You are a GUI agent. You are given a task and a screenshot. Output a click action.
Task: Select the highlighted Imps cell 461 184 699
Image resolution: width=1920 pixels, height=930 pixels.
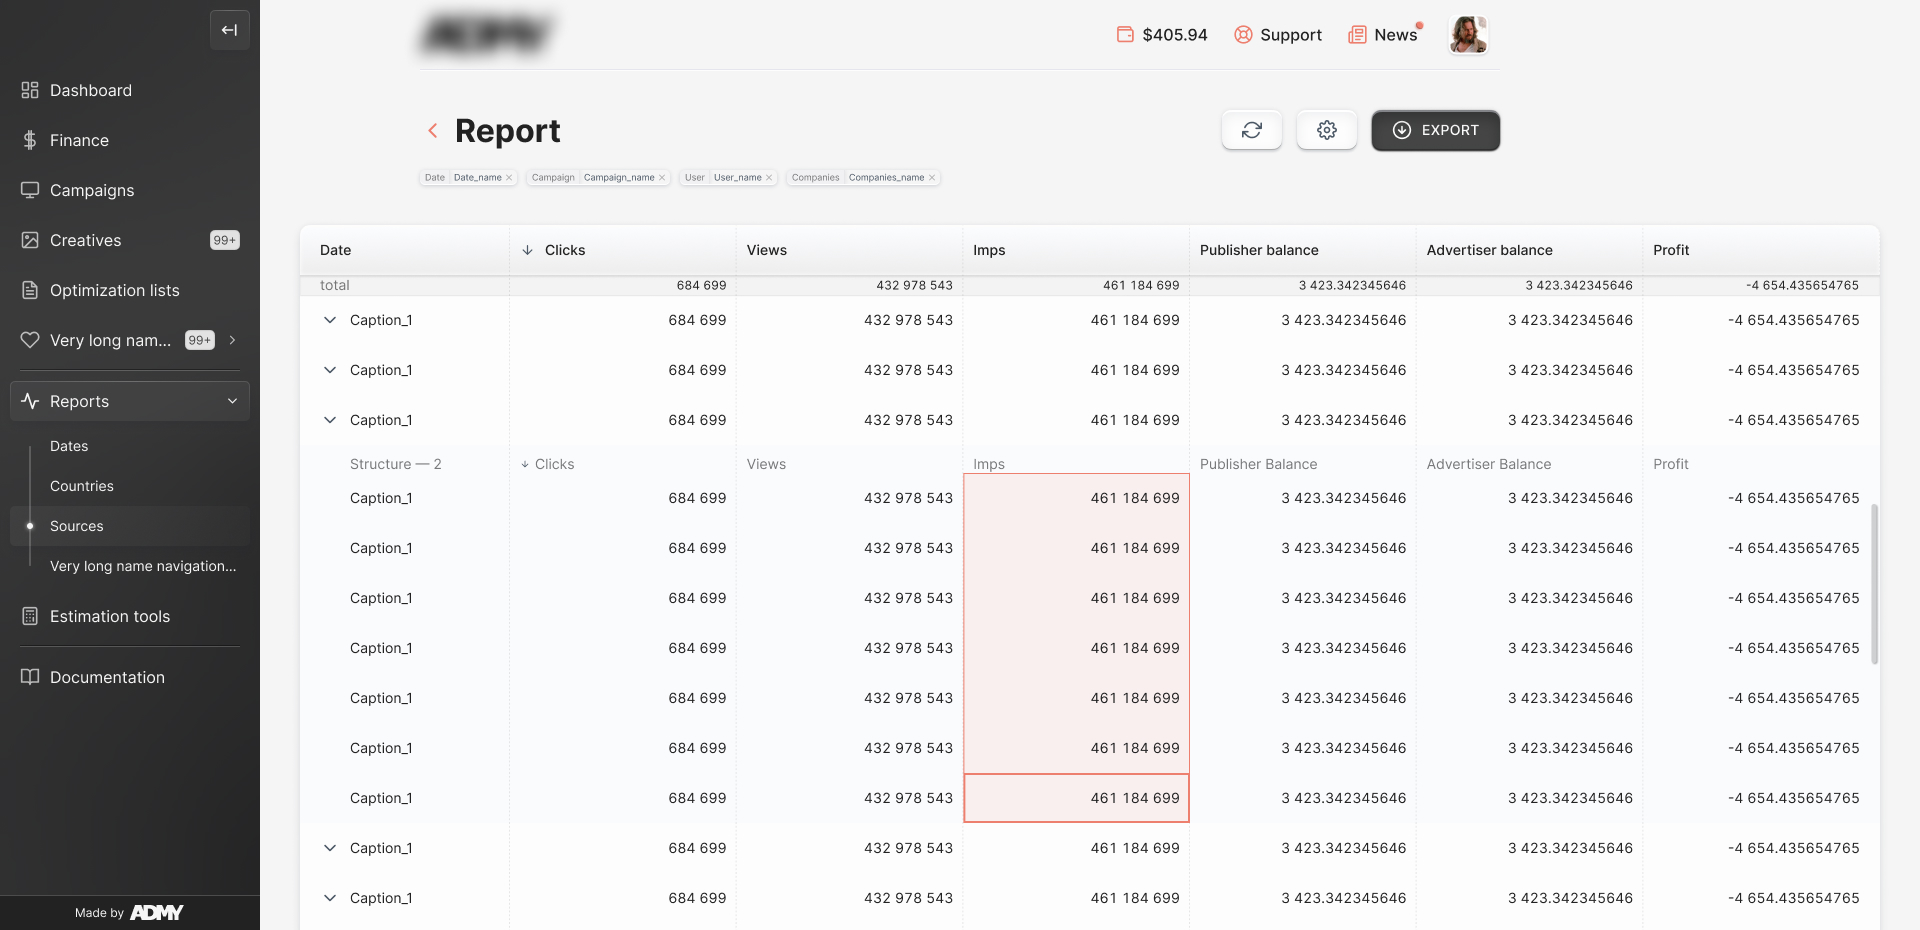tap(1076, 798)
